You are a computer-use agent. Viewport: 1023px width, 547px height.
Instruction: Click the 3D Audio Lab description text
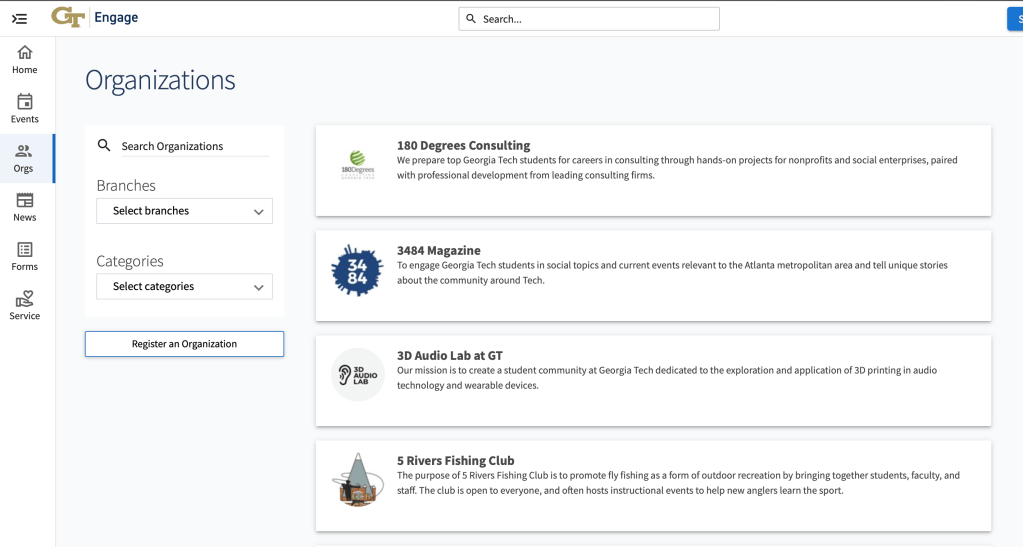(667, 378)
